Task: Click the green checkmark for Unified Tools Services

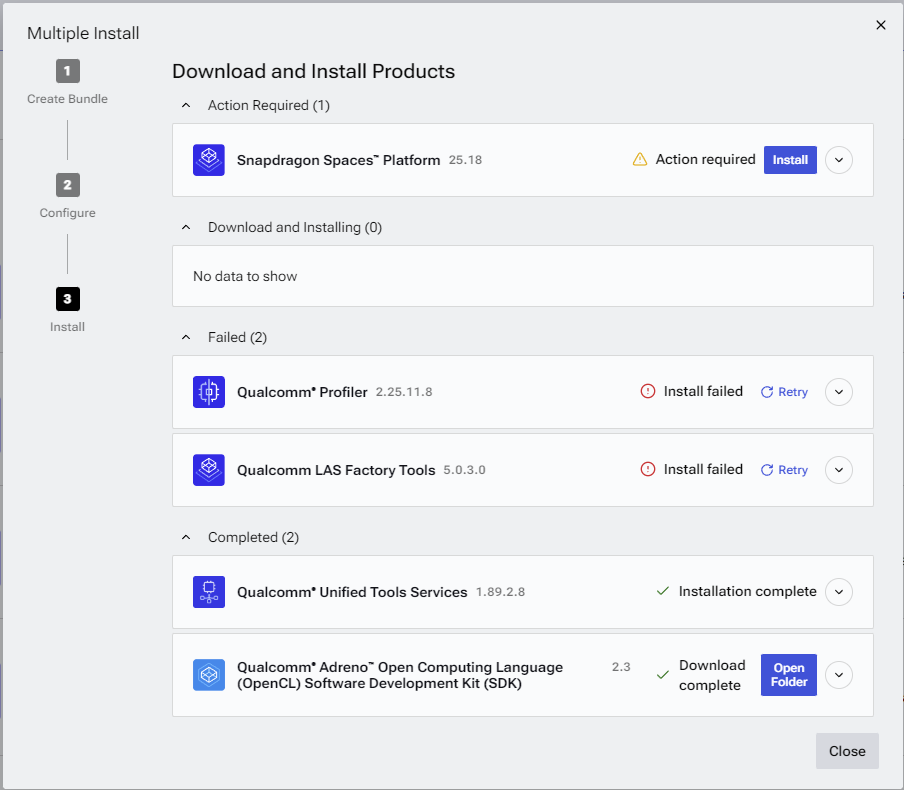Action: (663, 591)
